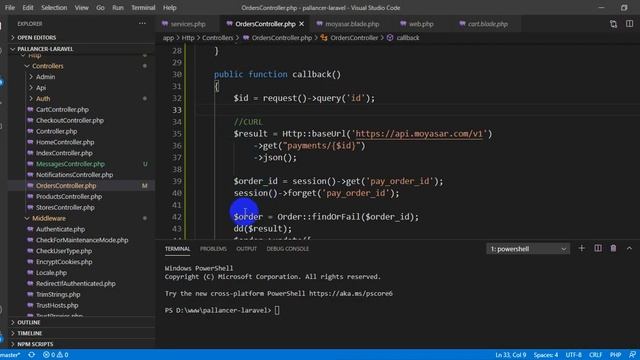
Task: Collapse the Middleware folder
Action: [49, 218]
